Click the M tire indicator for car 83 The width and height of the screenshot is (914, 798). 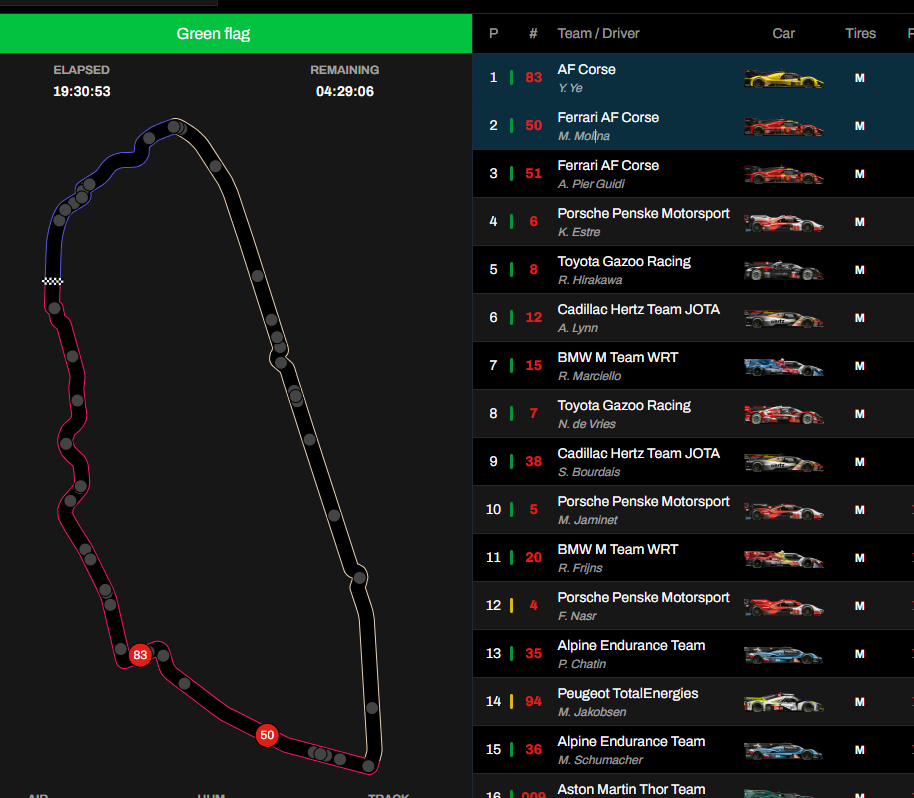(859, 78)
